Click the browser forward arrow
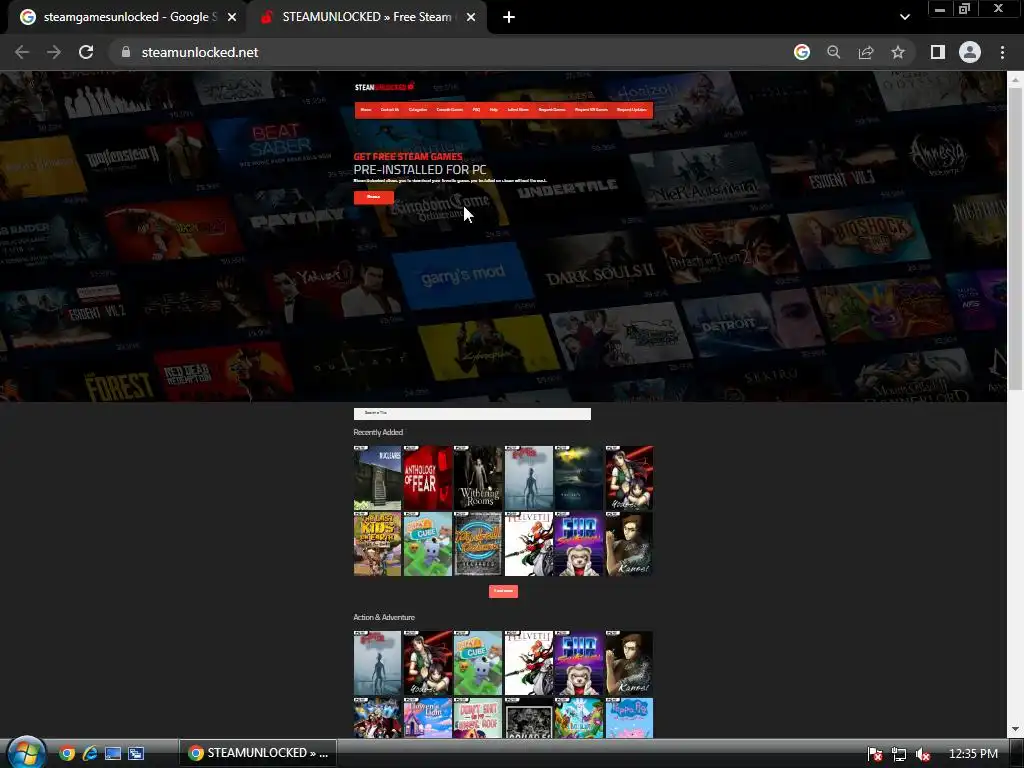This screenshot has height=768, width=1024. click(54, 52)
